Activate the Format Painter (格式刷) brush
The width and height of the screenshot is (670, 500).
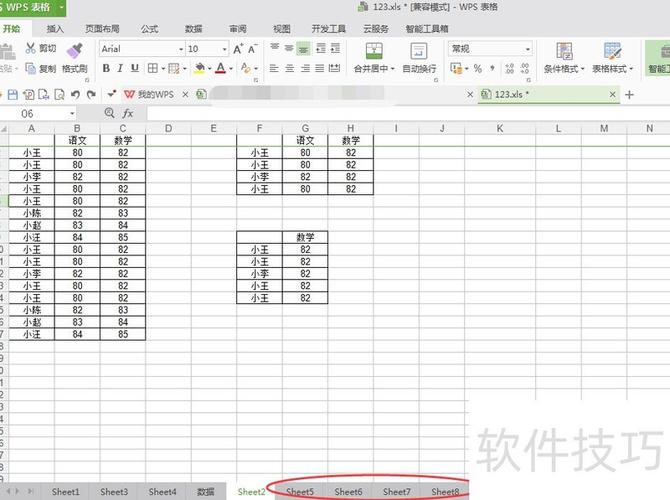pyautogui.click(x=75, y=51)
